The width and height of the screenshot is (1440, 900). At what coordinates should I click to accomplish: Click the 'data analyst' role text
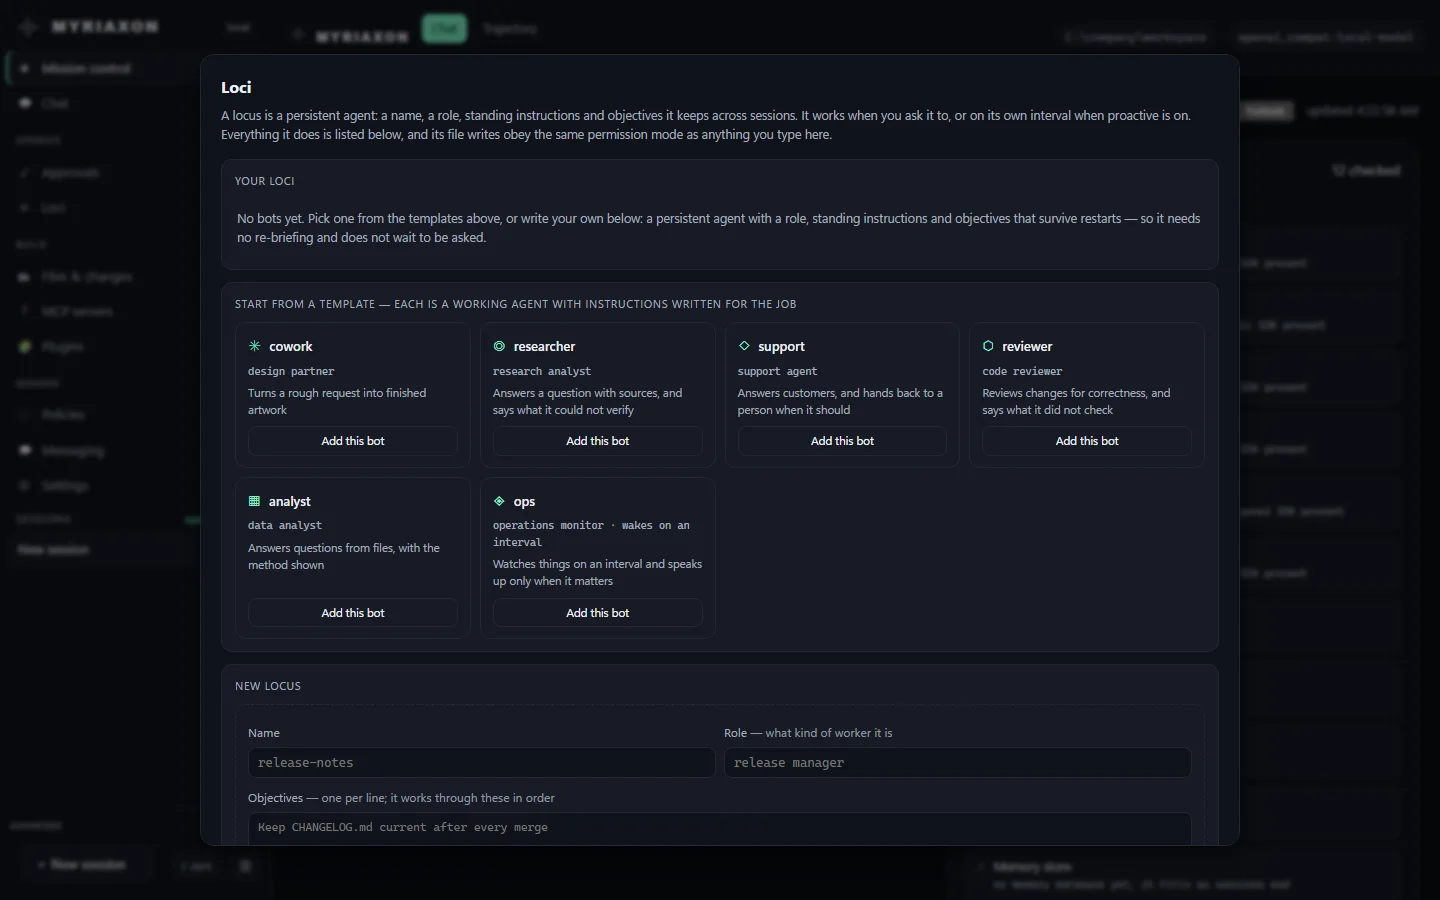(x=285, y=525)
